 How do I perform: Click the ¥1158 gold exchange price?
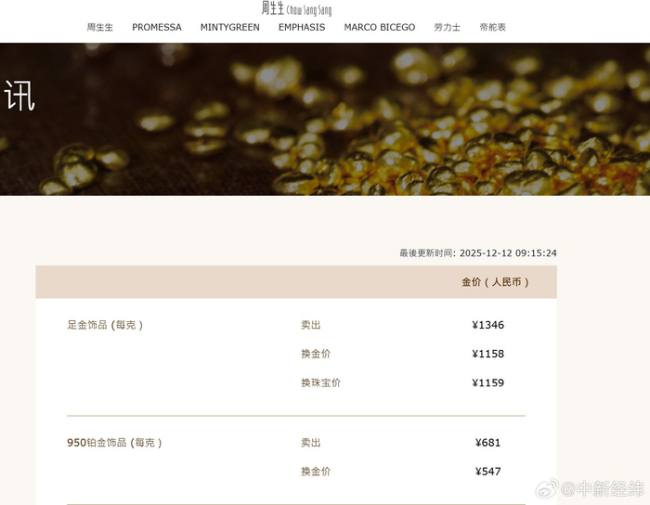point(488,354)
